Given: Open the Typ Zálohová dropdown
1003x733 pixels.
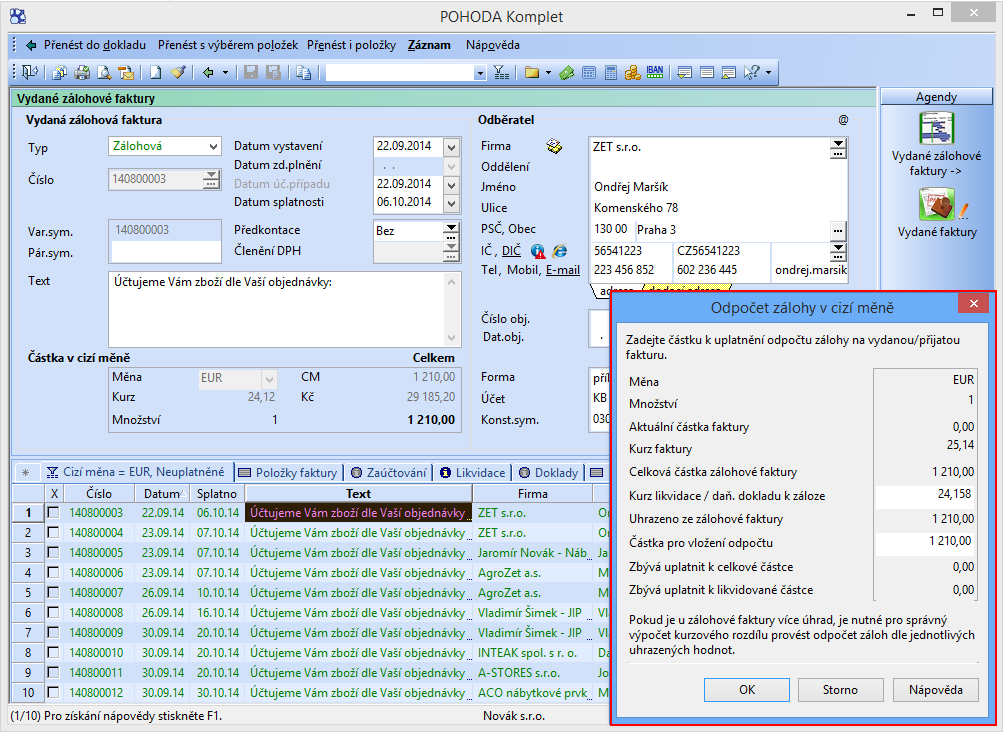Looking at the screenshot, I should click(x=213, y=146).
